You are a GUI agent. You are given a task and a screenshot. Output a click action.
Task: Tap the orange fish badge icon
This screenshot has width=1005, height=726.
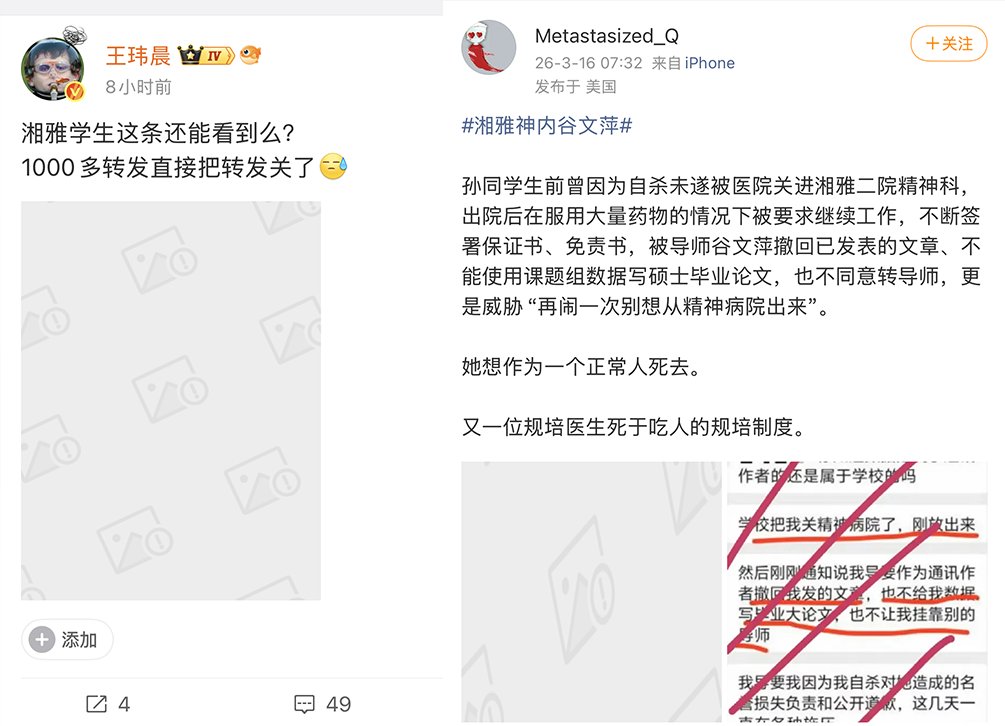coord(250,56)
